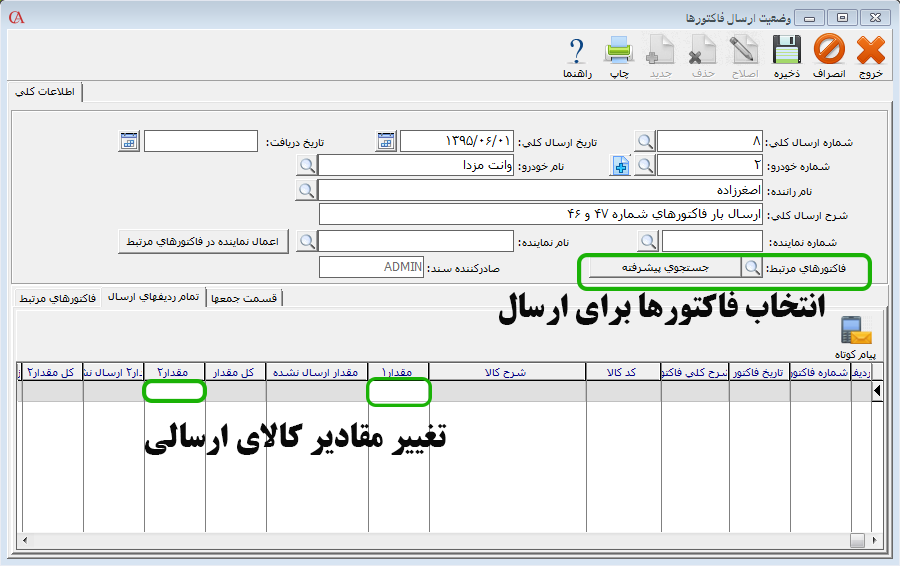Click the شماره خودرو input field
This screenshot has height=566, width=900.
pyautogui.click(x=710, y=166)
